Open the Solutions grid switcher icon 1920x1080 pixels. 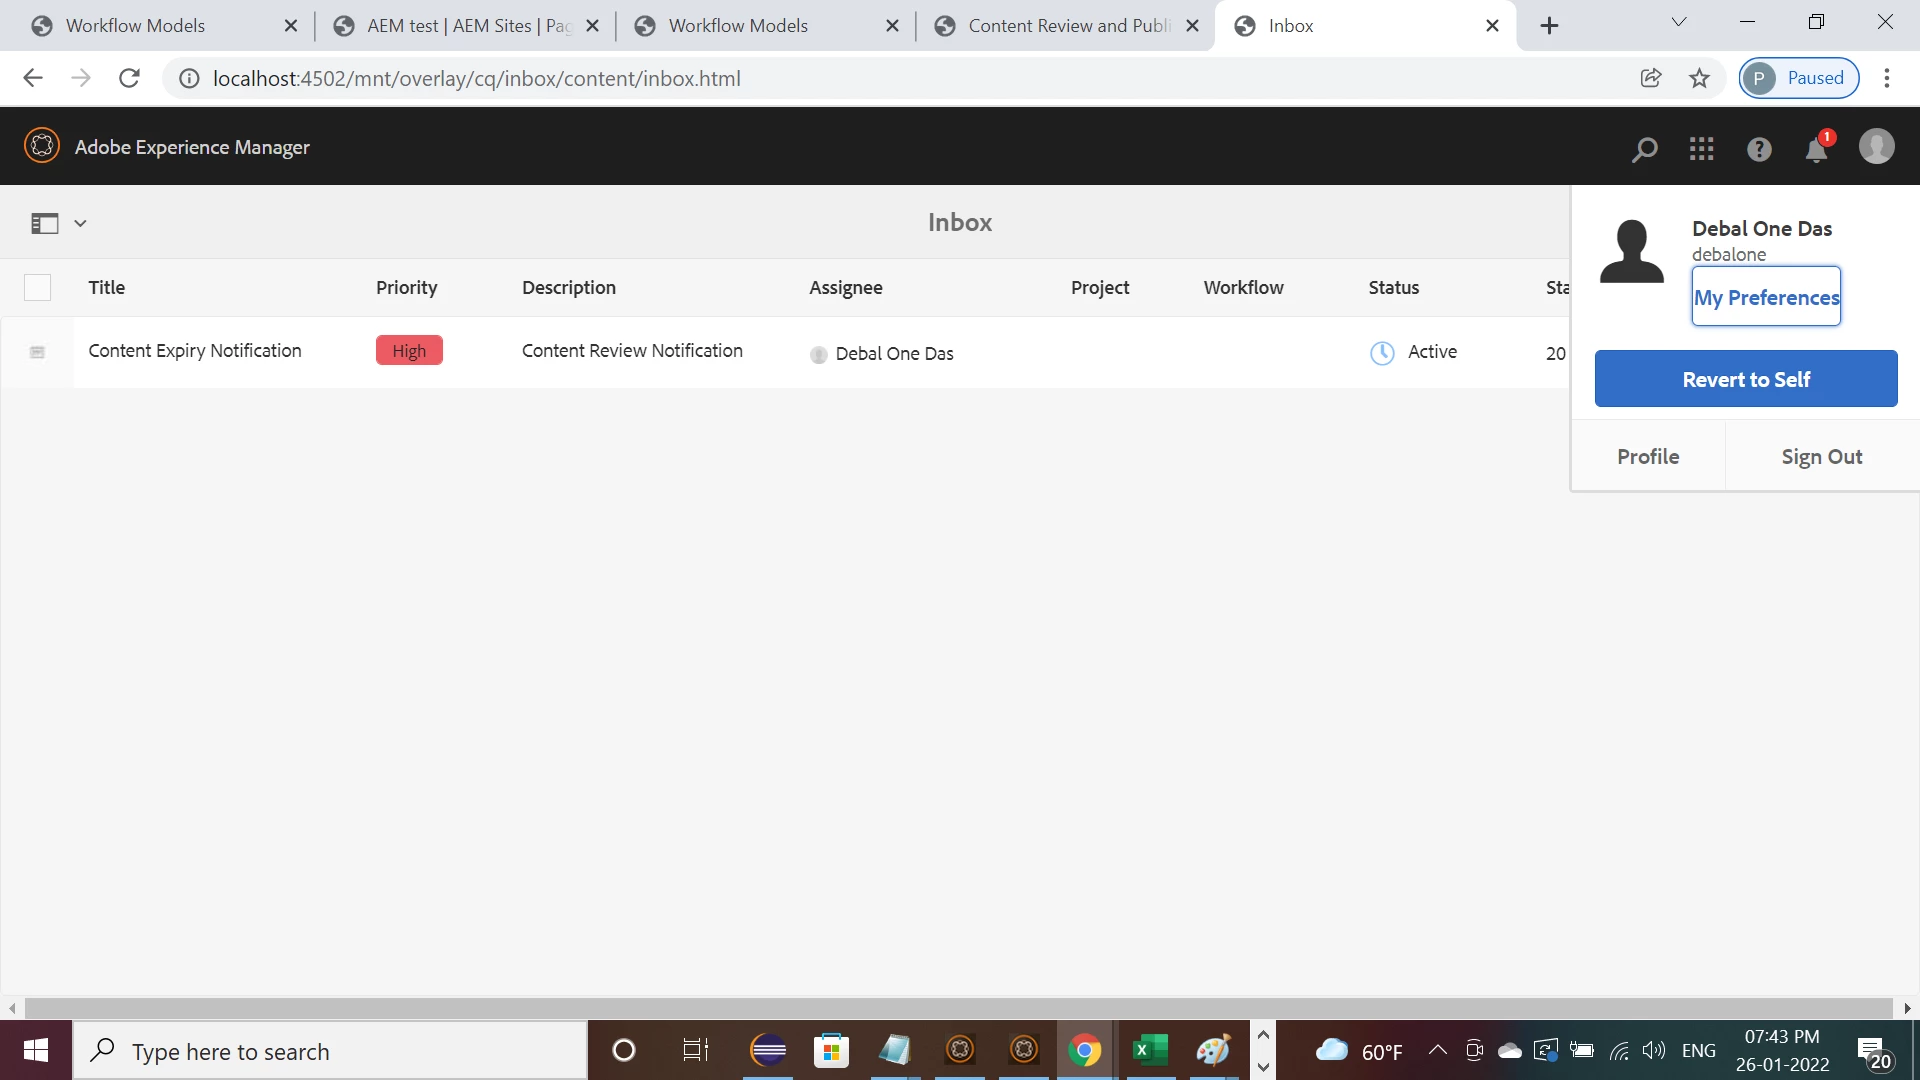click(1701, 149)
